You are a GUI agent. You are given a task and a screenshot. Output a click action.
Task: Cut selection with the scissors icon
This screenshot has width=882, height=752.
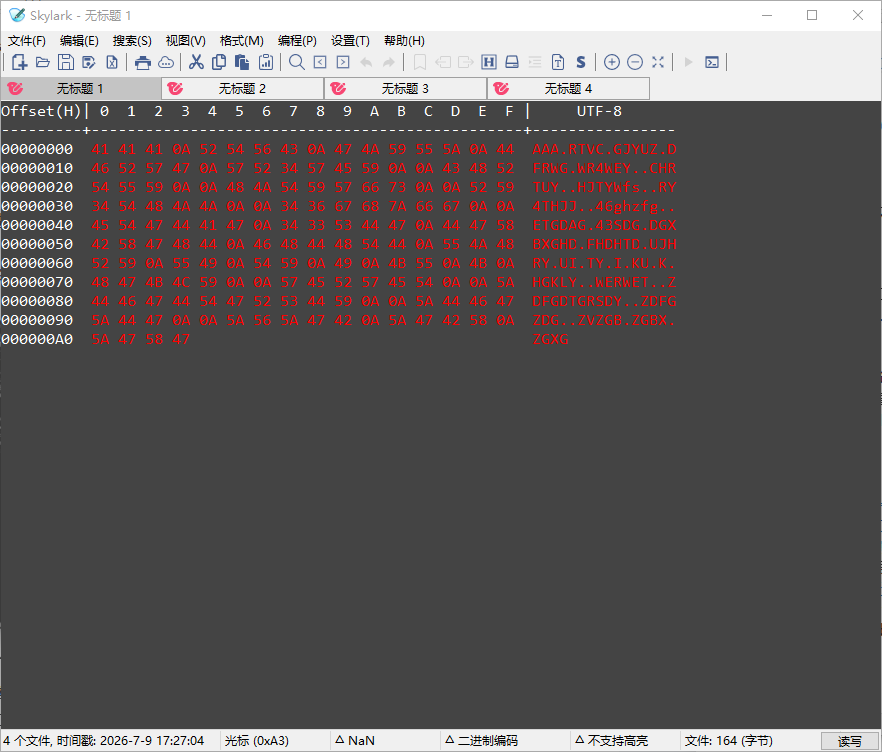196,62
